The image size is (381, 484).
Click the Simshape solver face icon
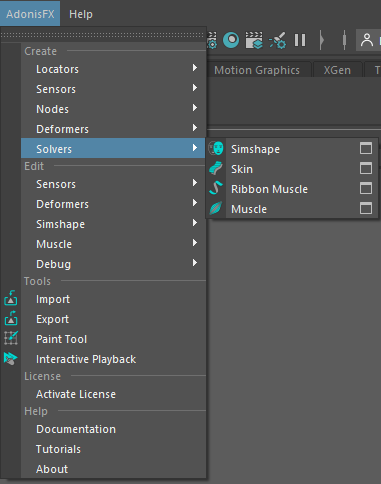(216, 148)
